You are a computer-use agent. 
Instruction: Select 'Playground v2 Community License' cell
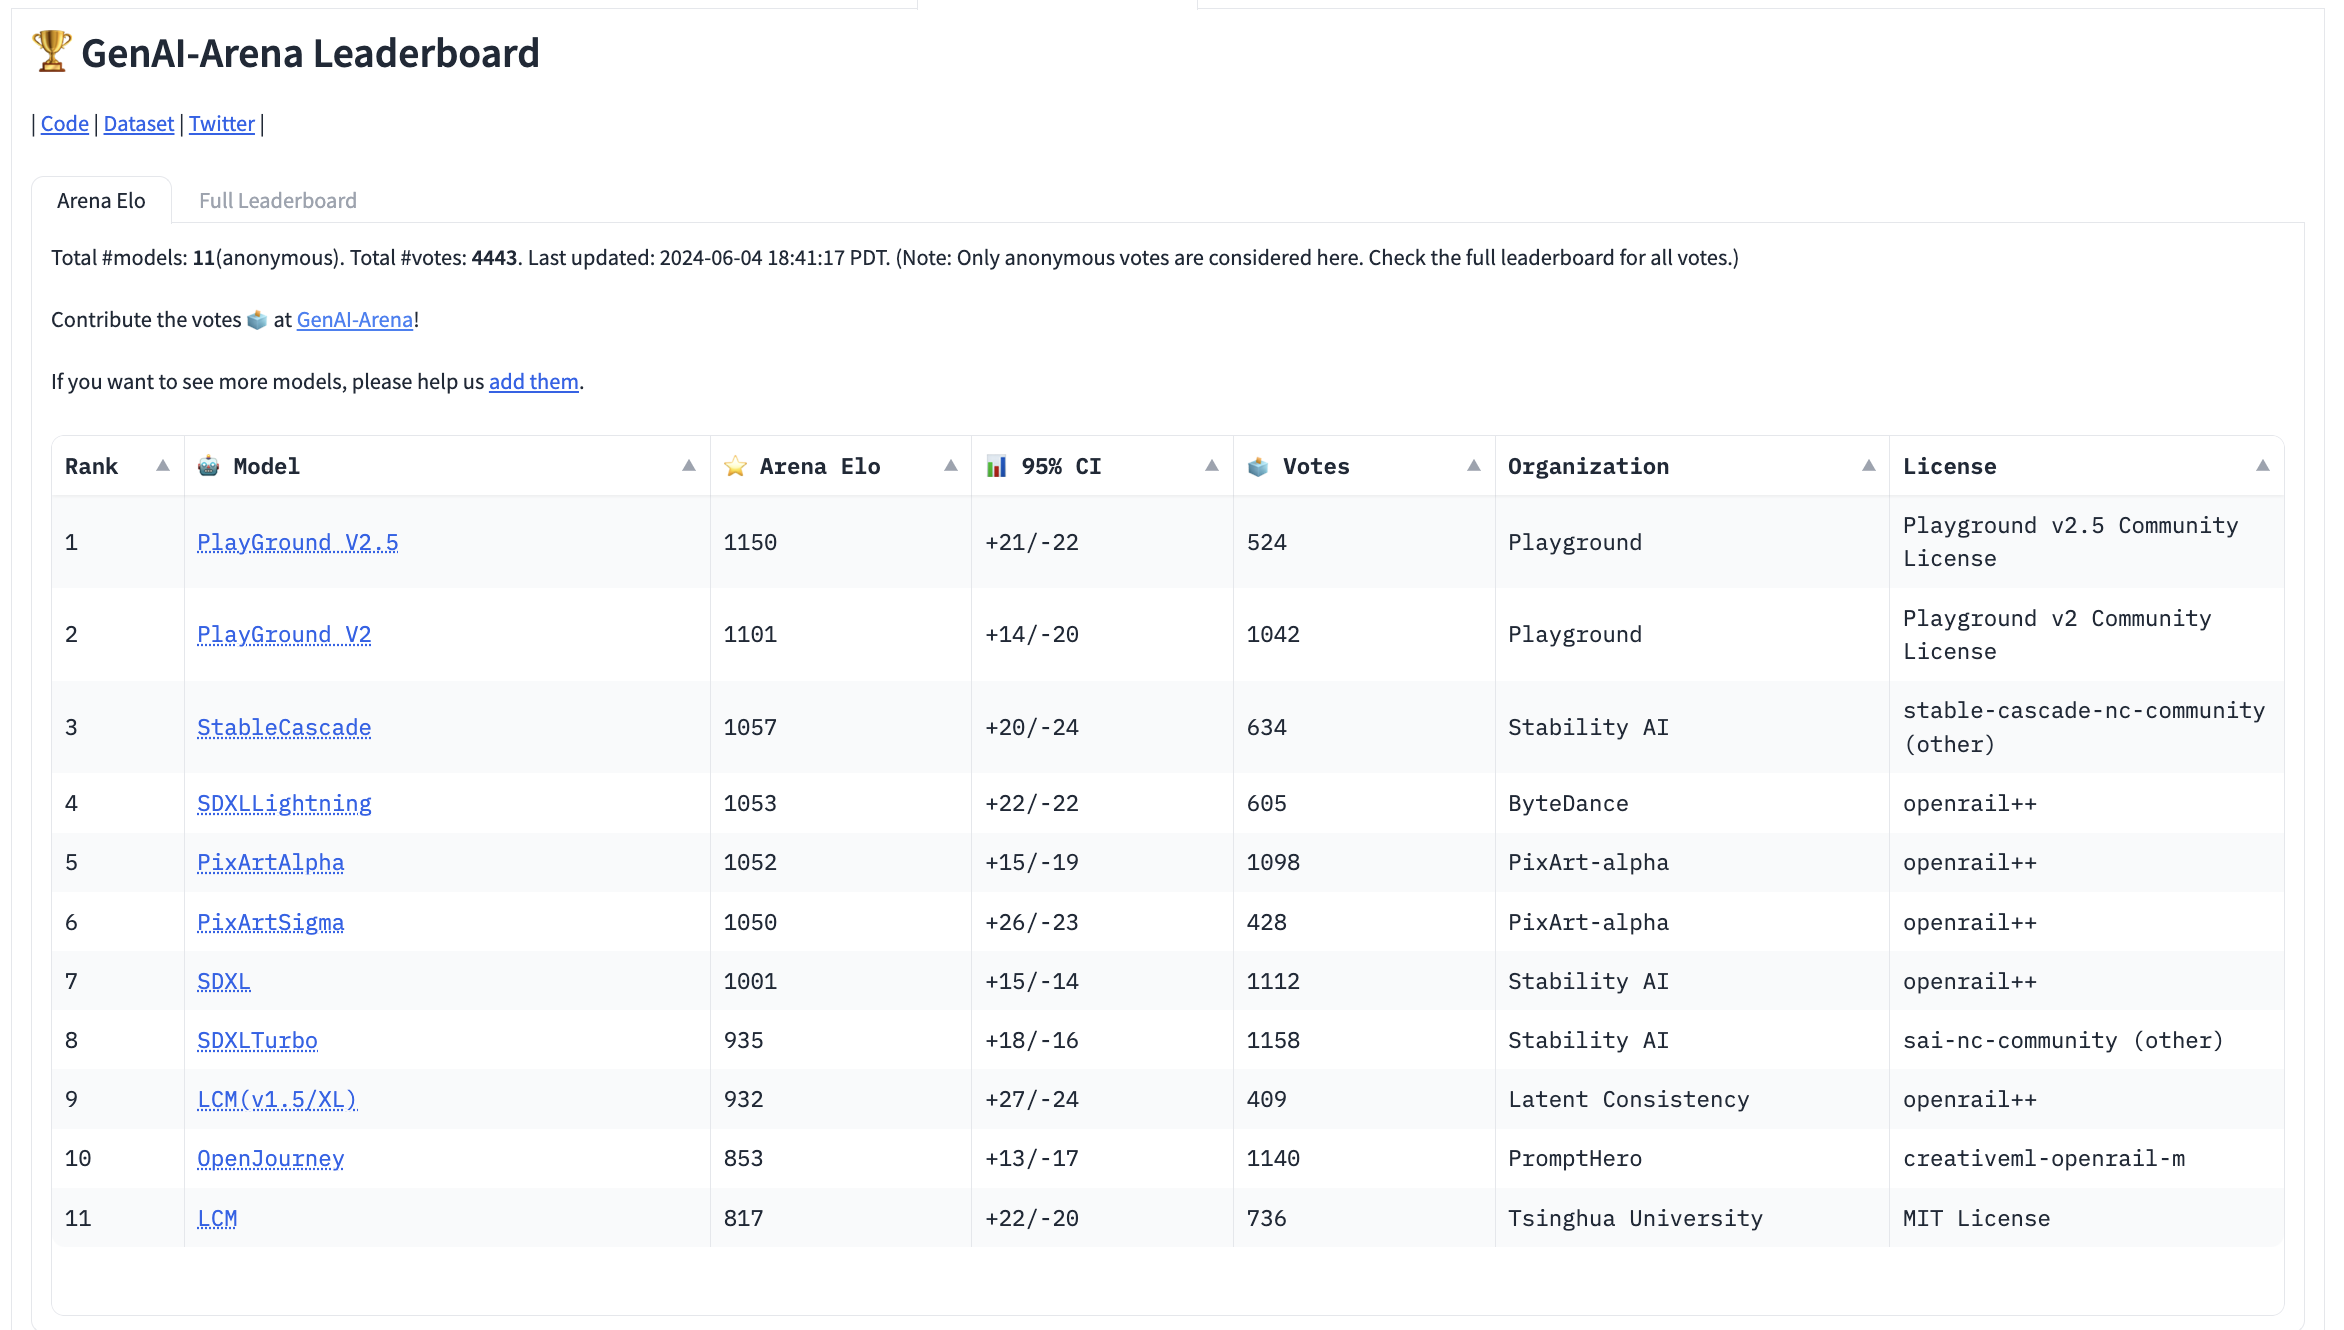coord(2087,634)
